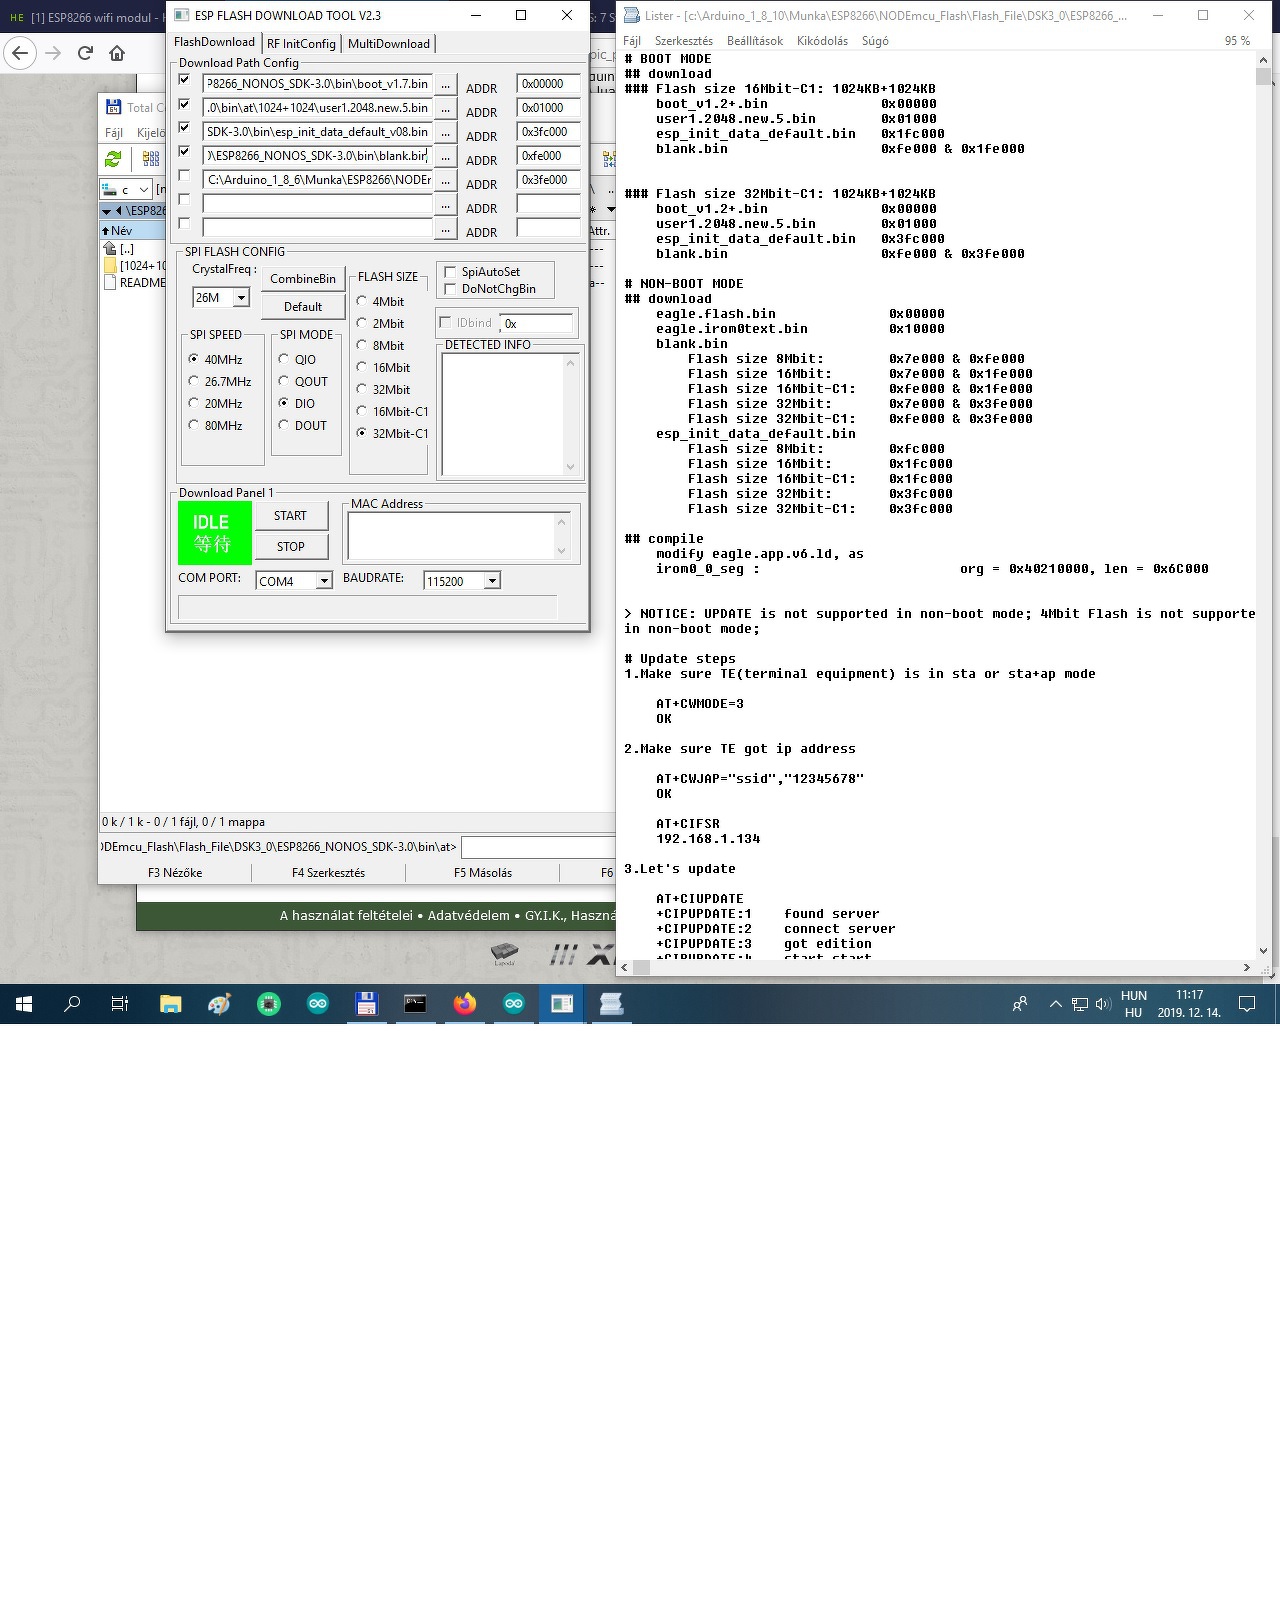Open Task View on the taskbar
The height and width of the screenshot is (1616, 1280).
point(120,1004)
